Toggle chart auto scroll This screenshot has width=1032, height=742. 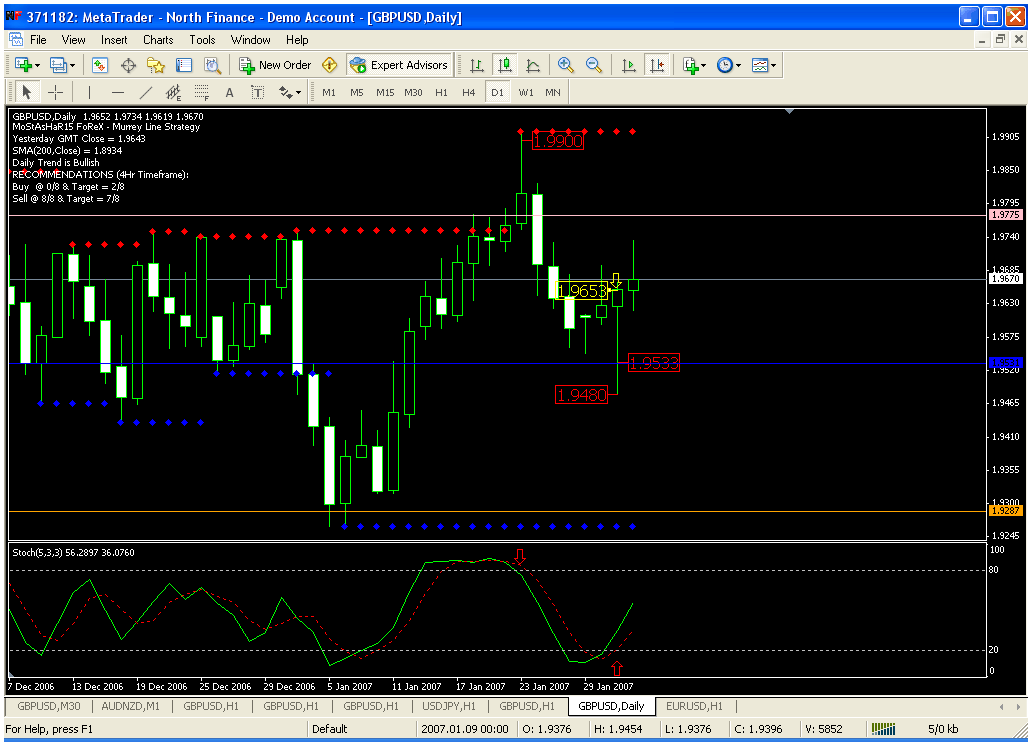[x=629, y=65]
